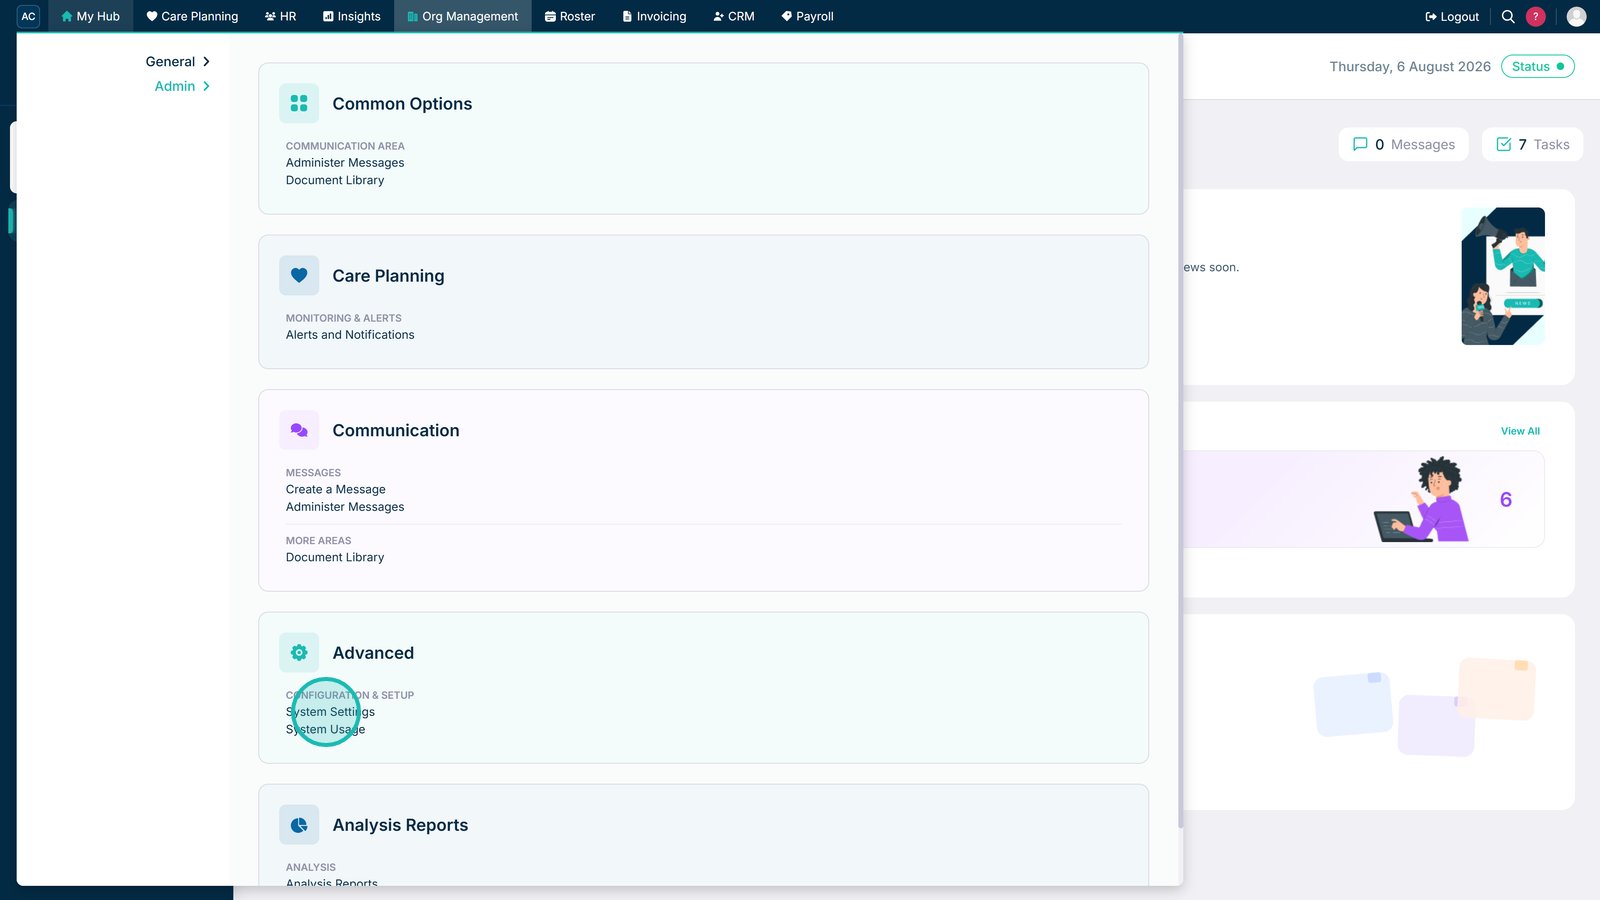Expand the Admin menu chevron
The height and width of the screenshot is (900, 1600).
[x=206, y=86]
